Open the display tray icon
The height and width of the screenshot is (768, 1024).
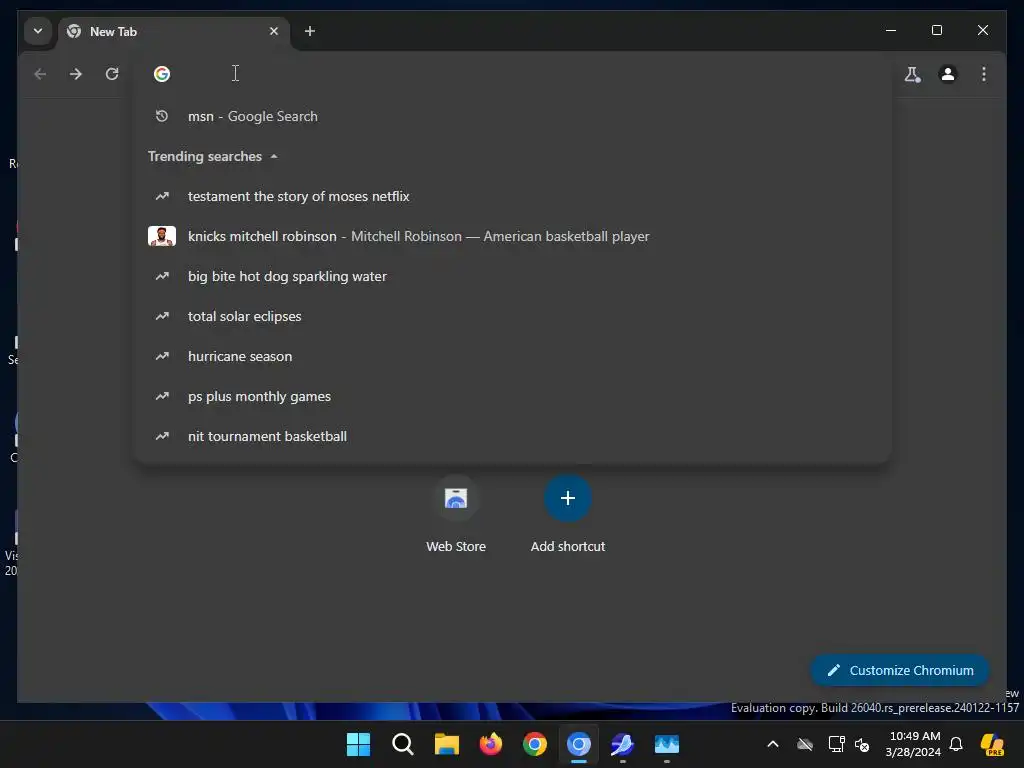836,744
